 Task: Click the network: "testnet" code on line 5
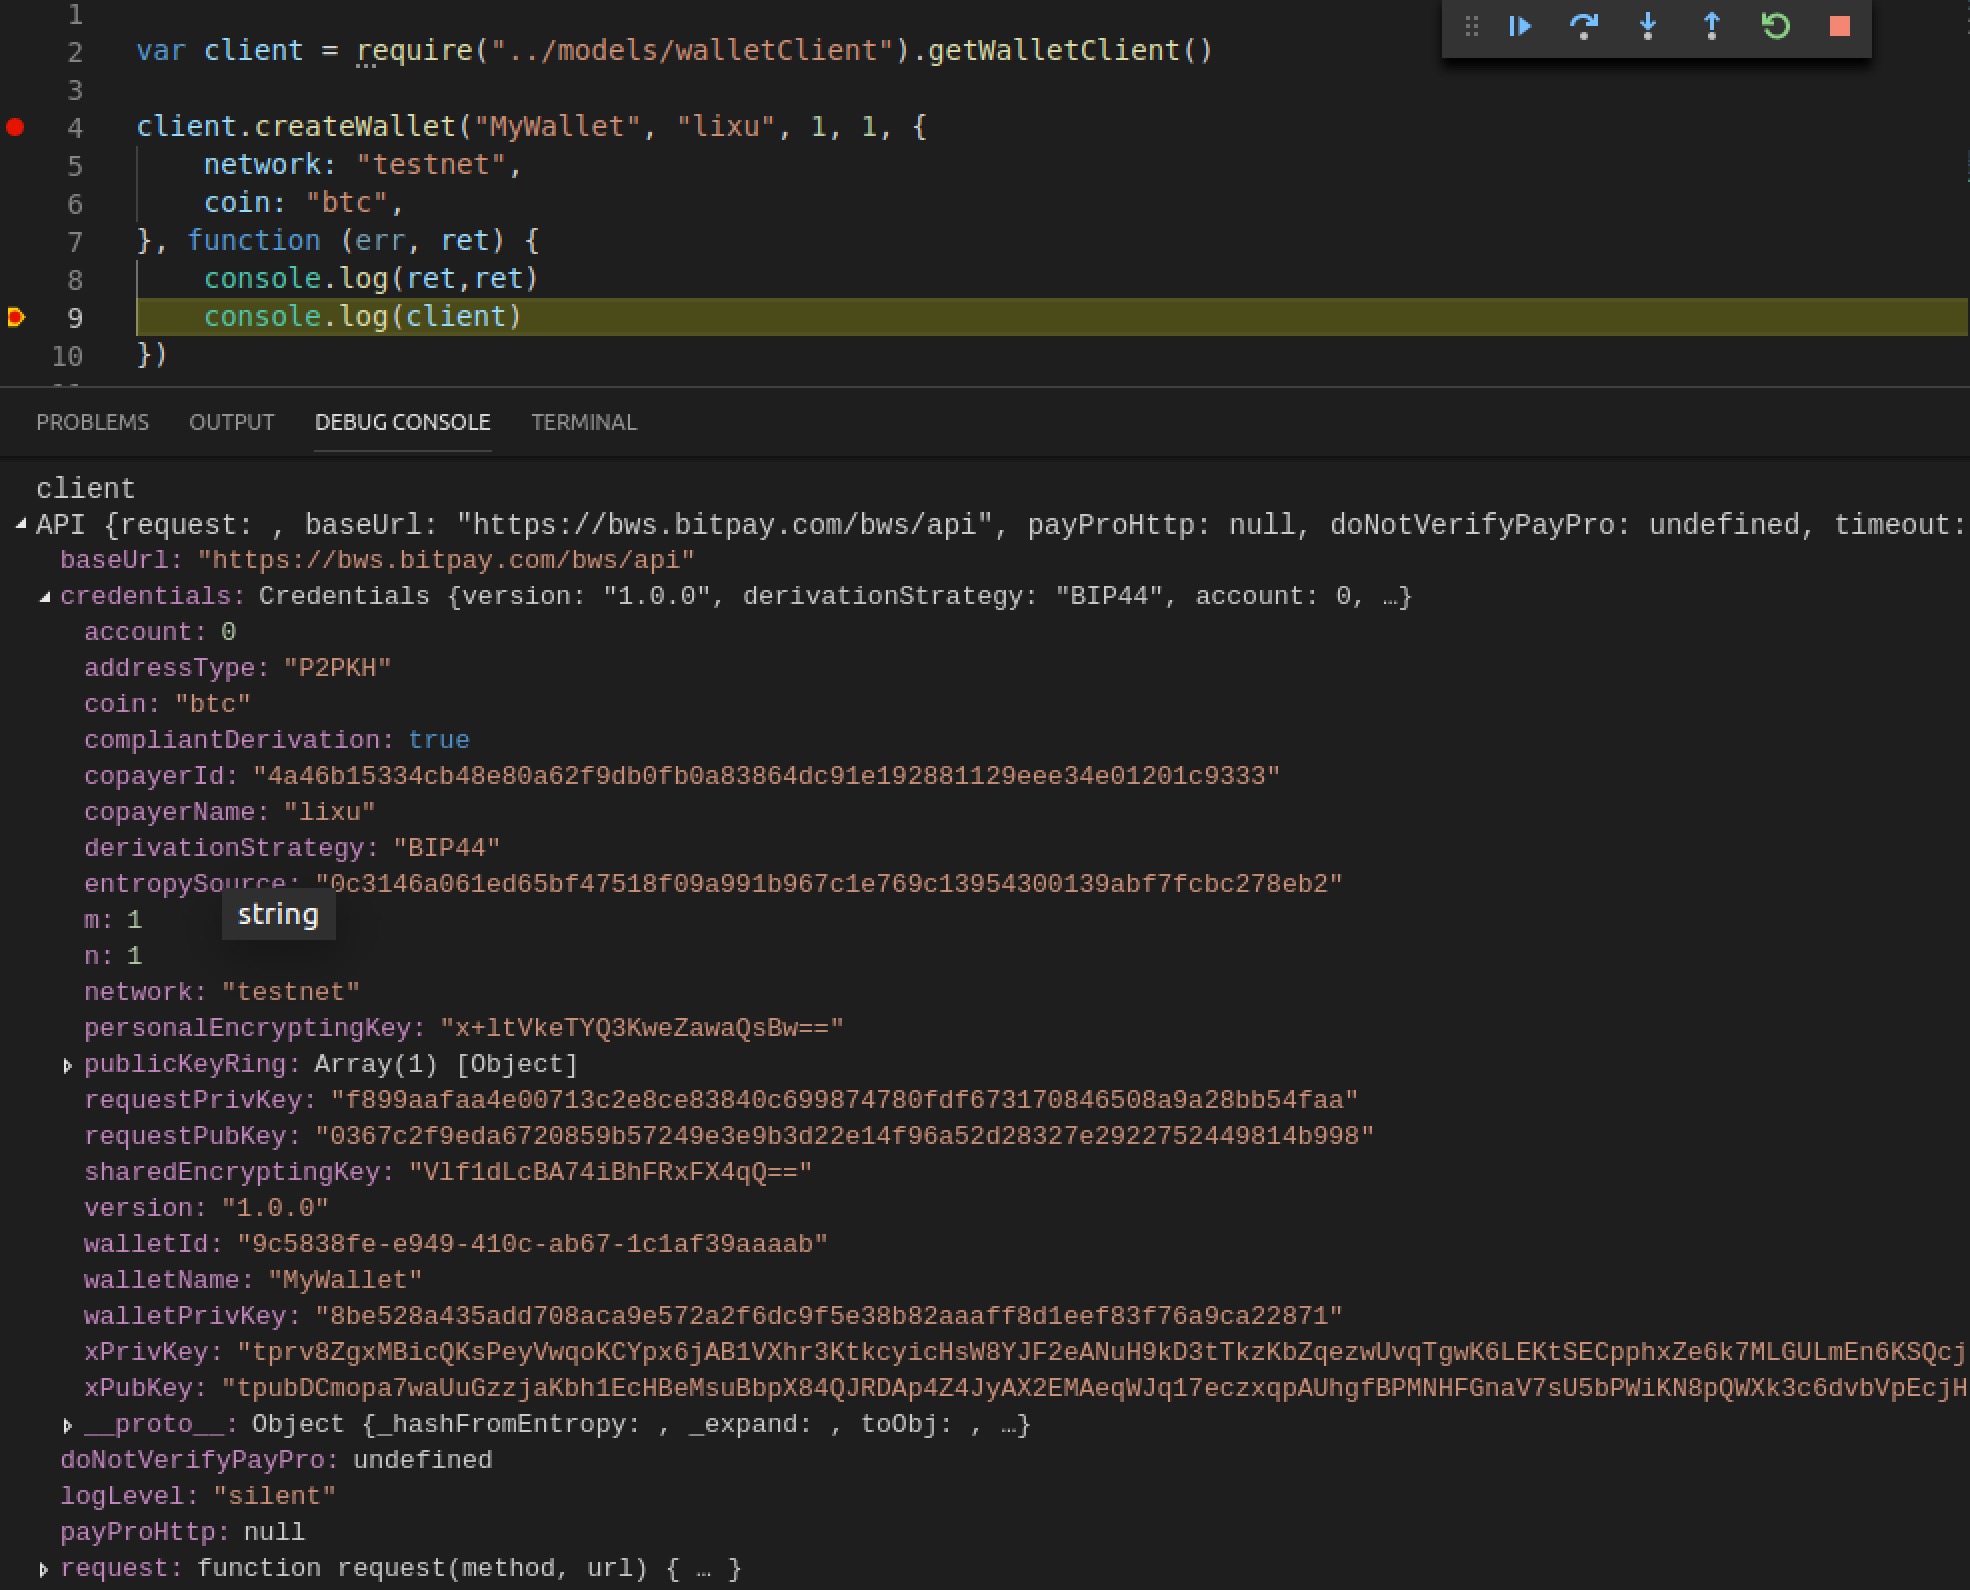pyautogui.click(x=363, y=164)
